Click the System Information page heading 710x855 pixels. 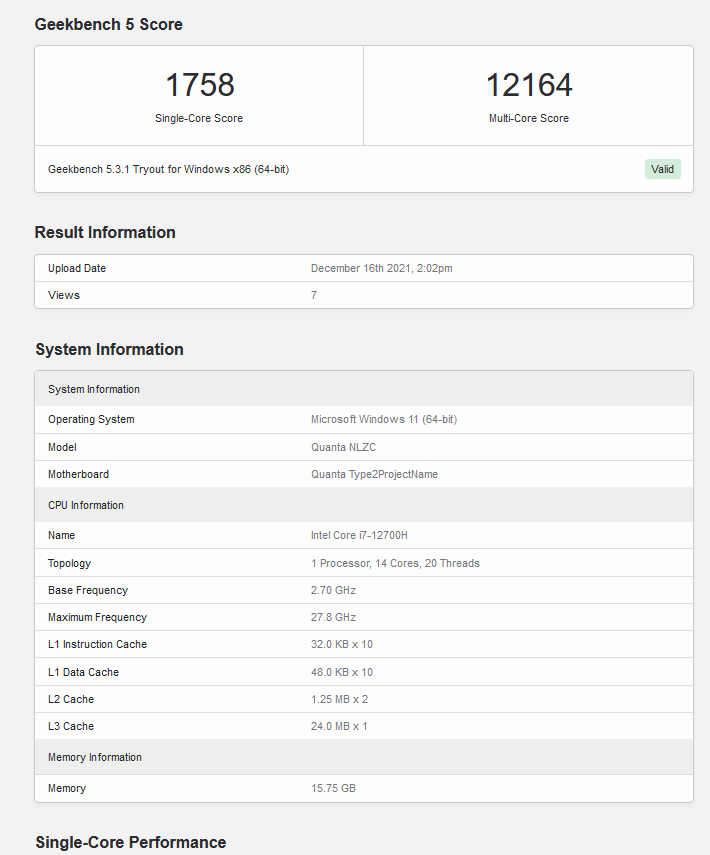[x=110, y=350]
